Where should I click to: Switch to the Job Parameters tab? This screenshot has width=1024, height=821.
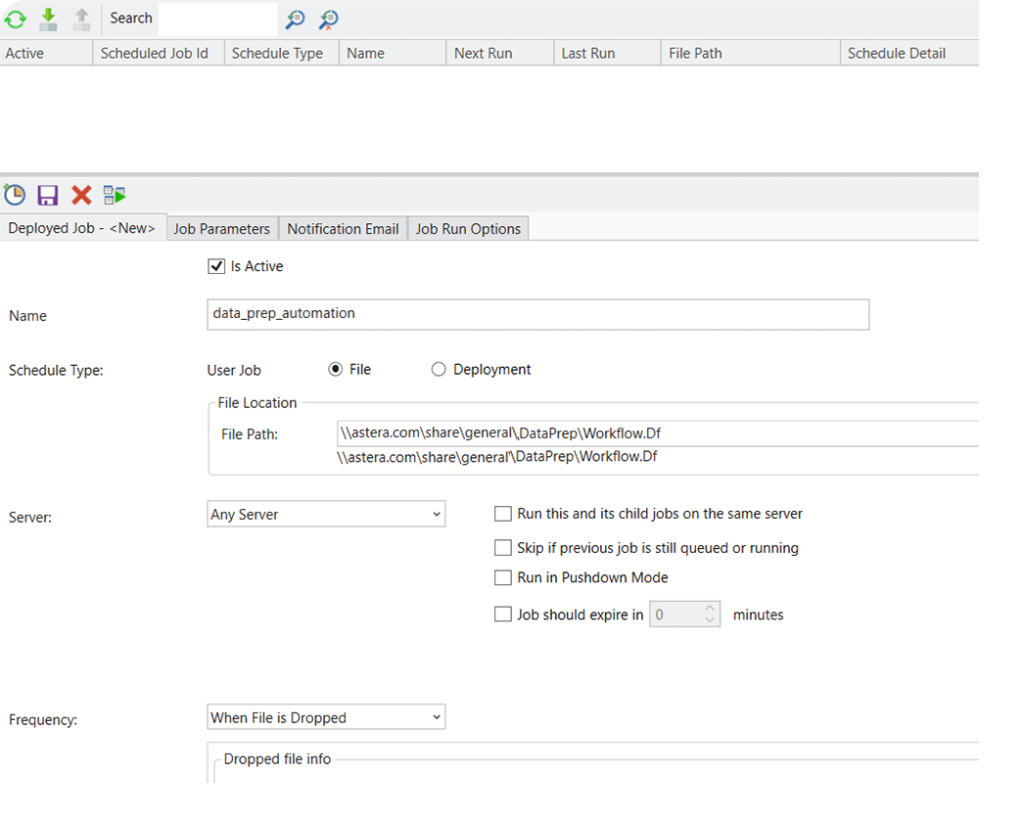(x=222, y=229)
